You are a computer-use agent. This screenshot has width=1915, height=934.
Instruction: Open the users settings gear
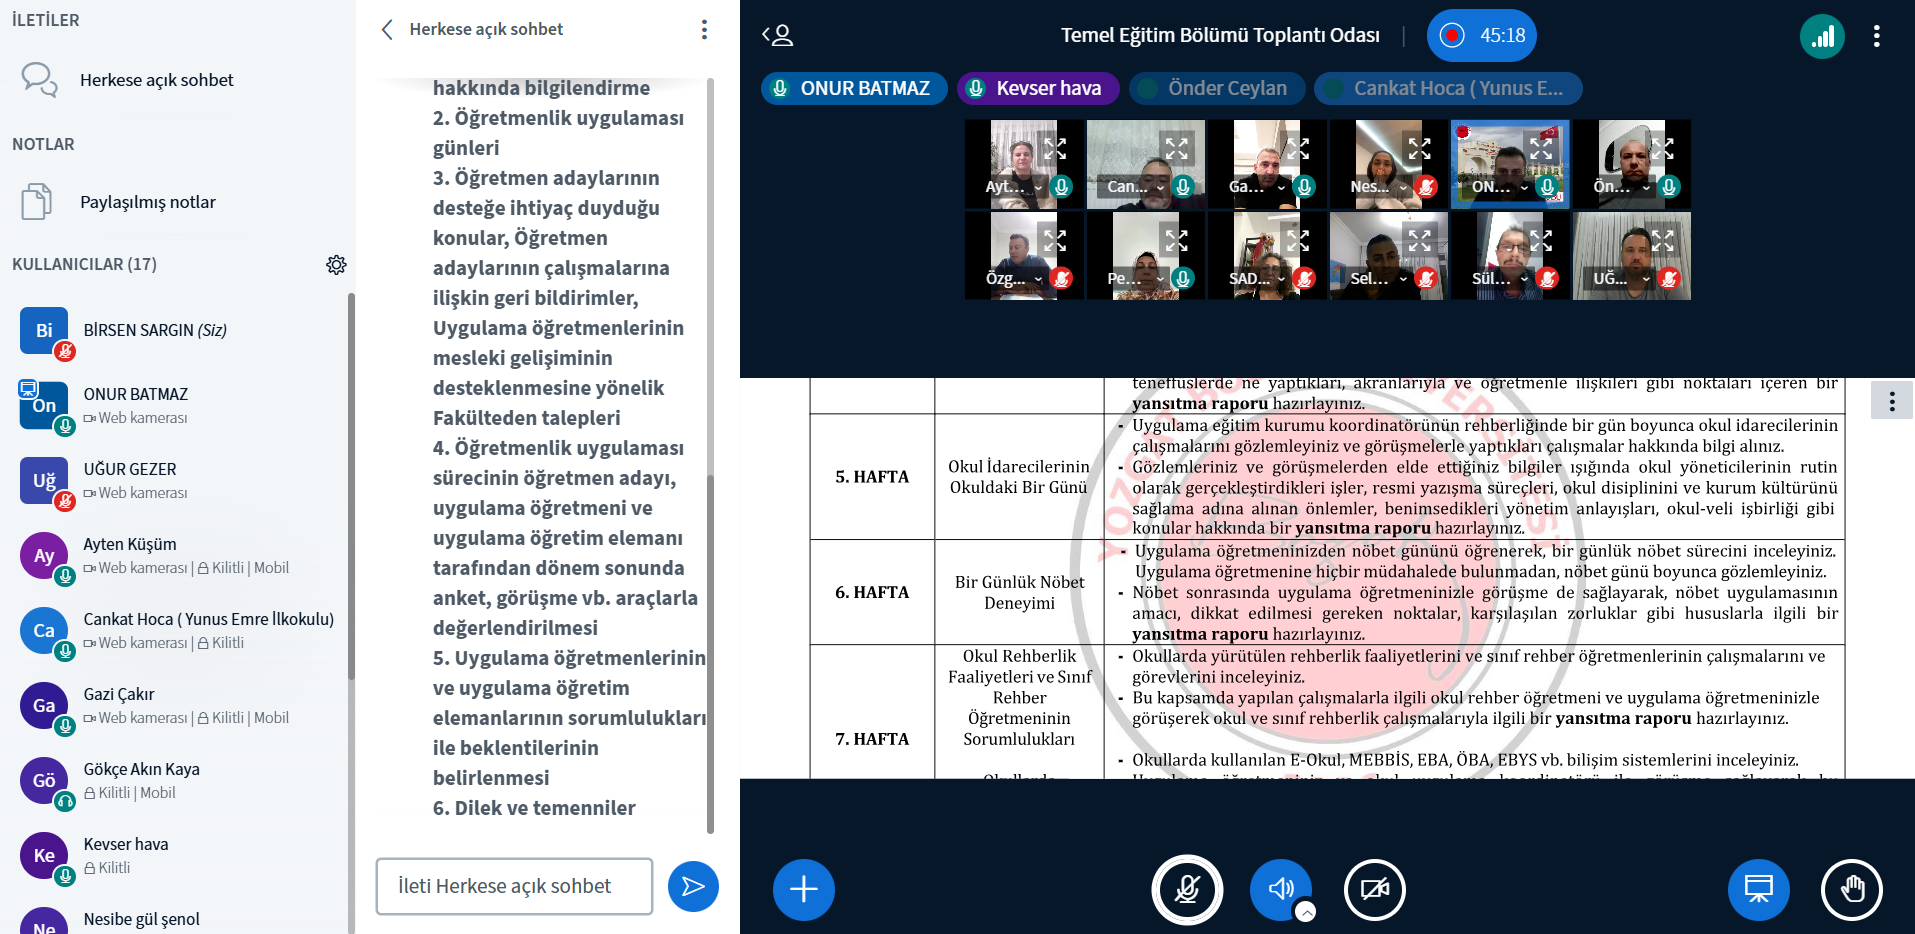coord(336,265)
